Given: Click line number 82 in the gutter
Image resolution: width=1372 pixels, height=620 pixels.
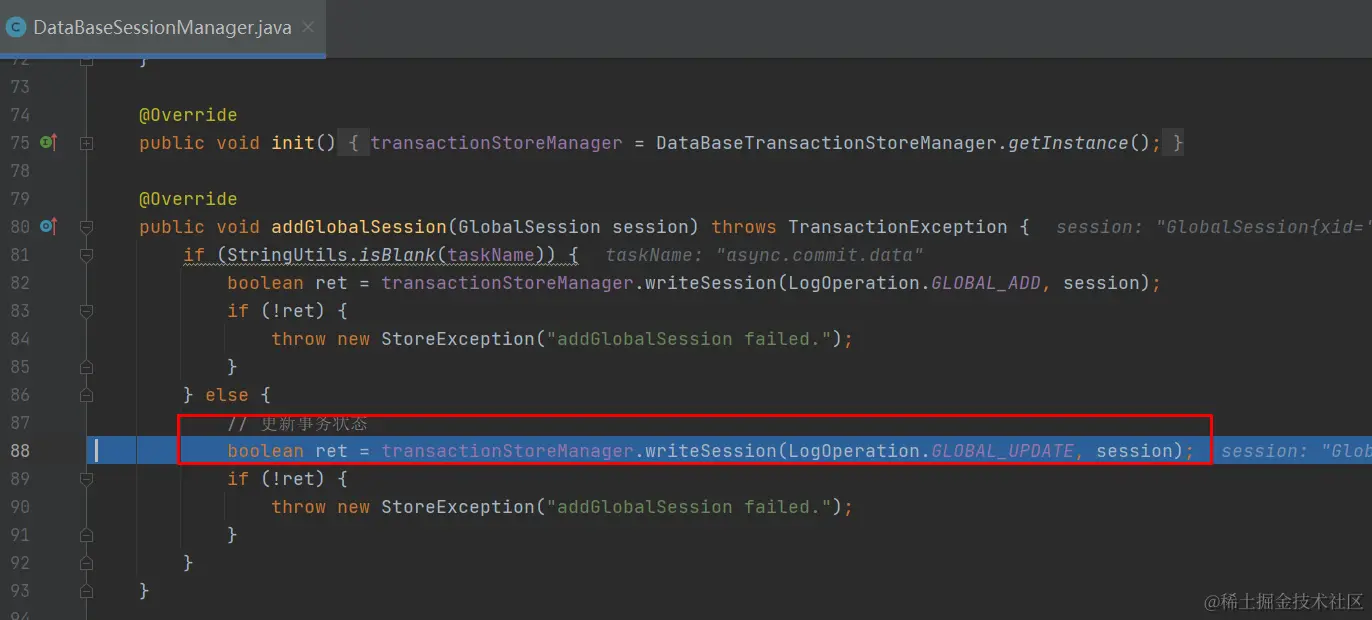Looking at the screenshot, I should pos(20,283).
